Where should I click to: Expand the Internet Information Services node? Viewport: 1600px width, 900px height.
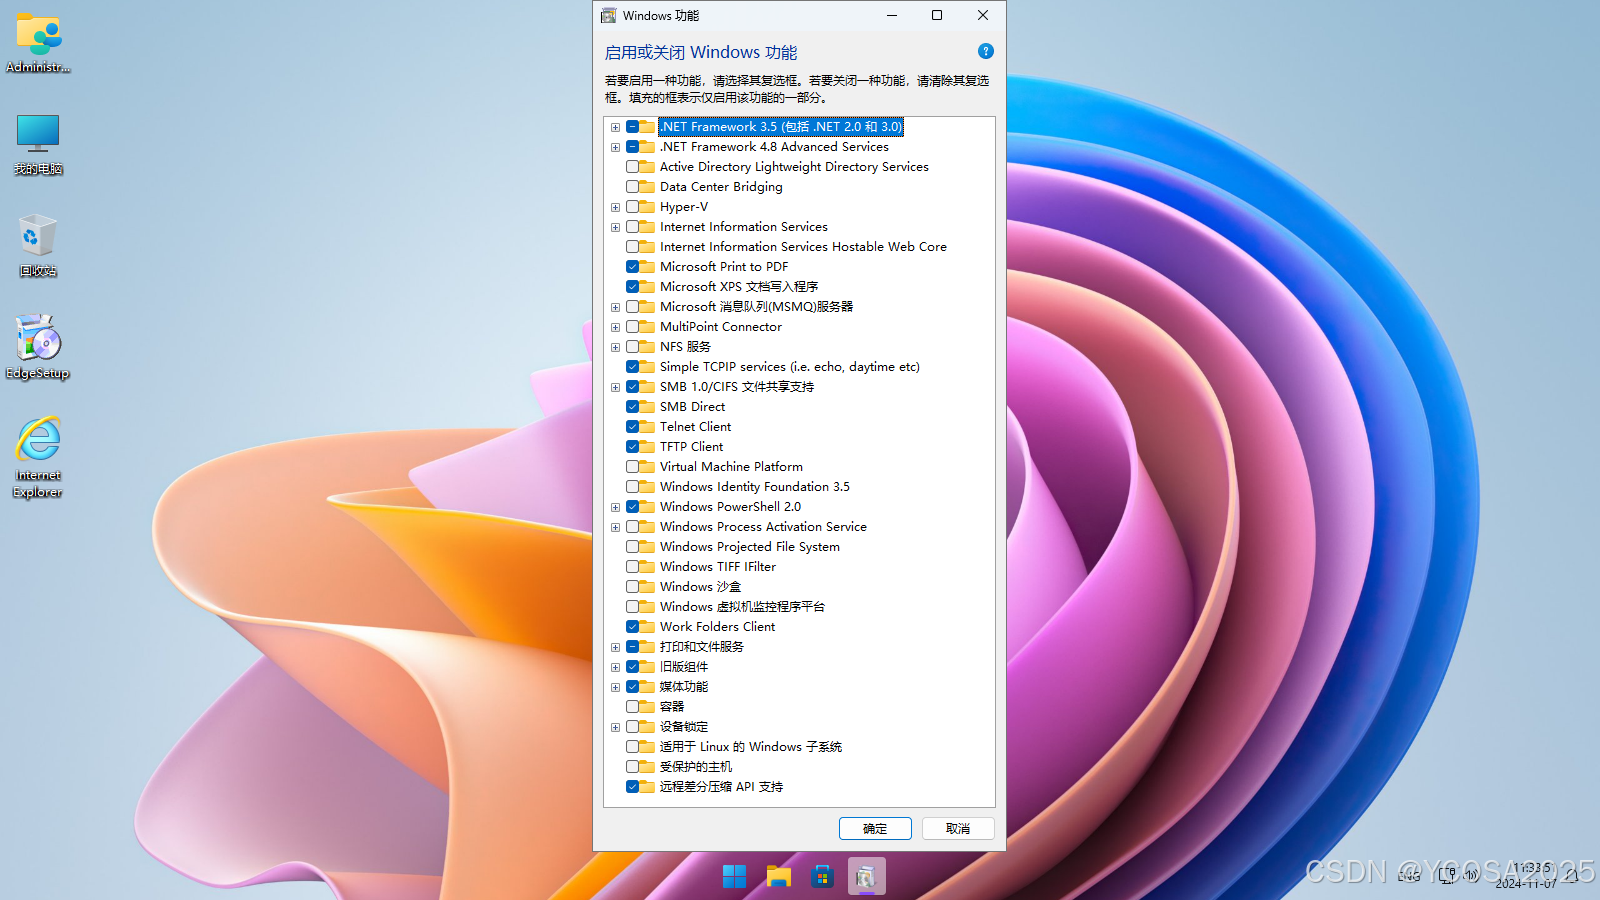[x=616, y=227]
